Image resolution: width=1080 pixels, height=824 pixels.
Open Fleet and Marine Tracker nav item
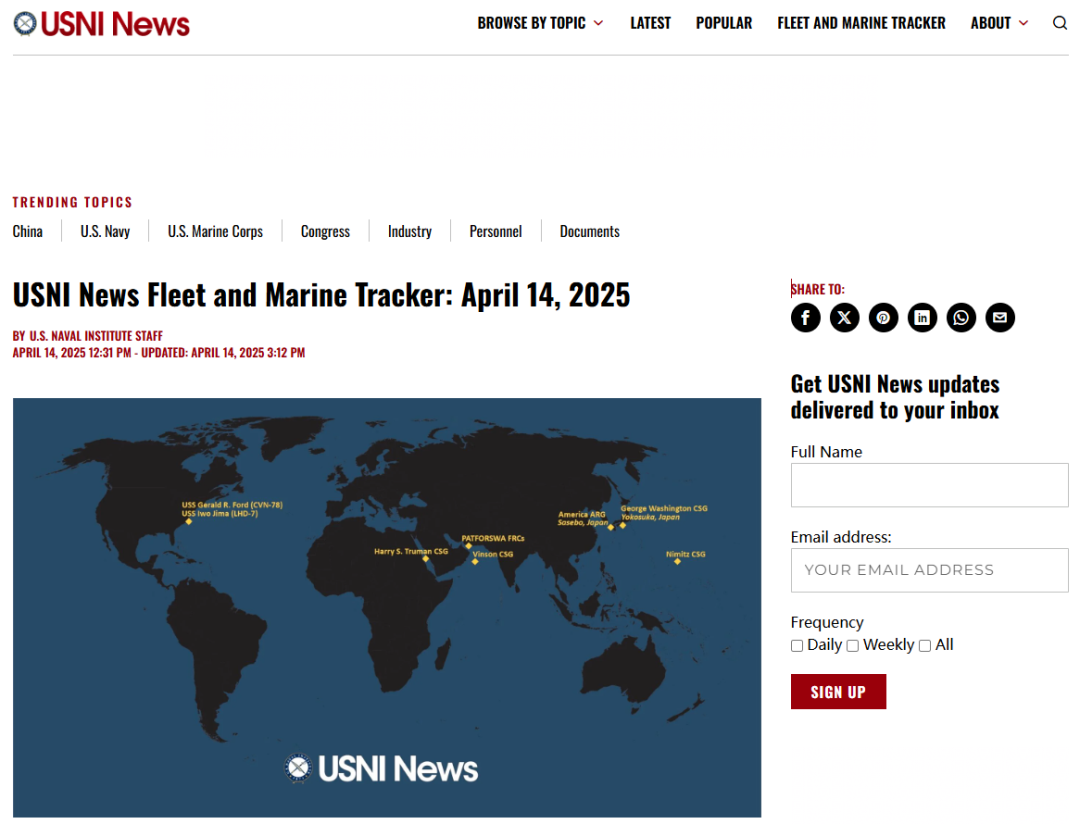(861, 23)
